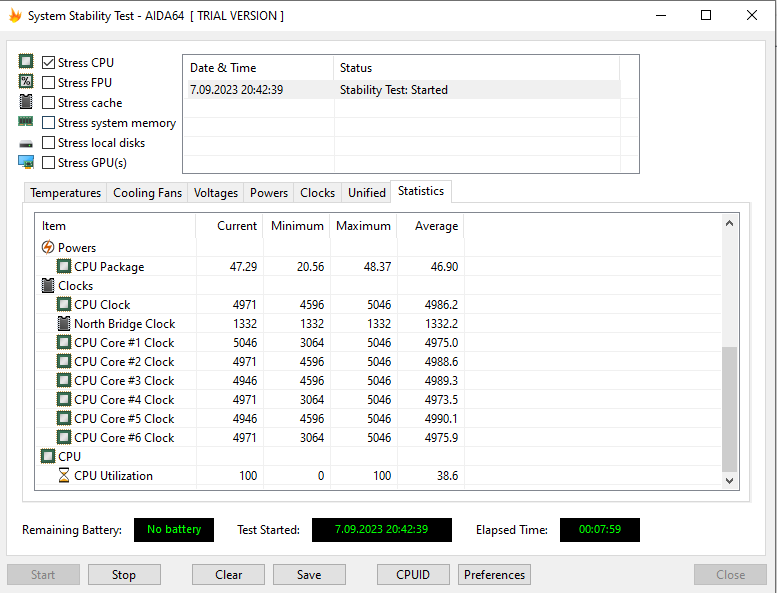The image size is (777, 593).
Task: Open the Unified tab
Action: tap(367, 193)
